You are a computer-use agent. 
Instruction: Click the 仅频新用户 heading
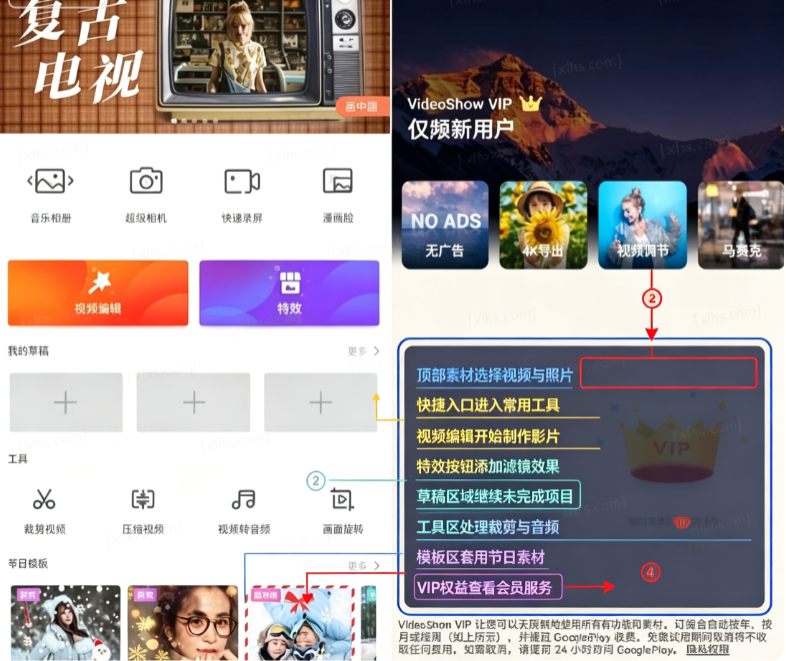pos(460,129)
